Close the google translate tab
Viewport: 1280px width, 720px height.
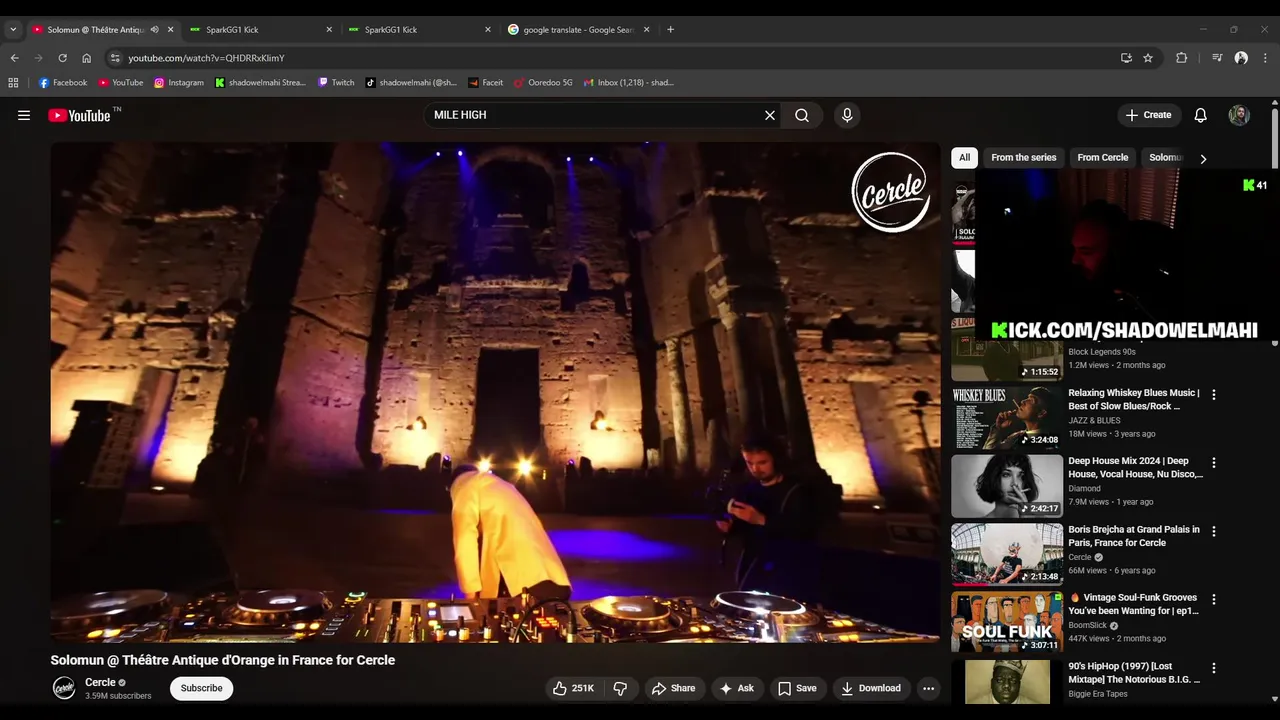[x=646, y=29]
